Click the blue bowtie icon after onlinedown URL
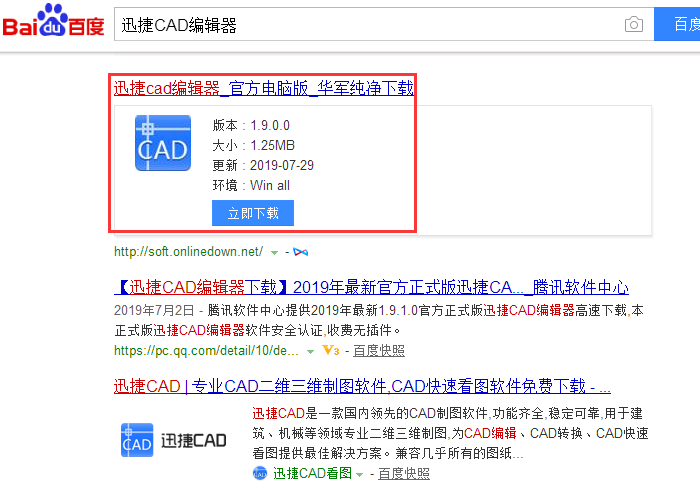This screenshot has height=490, width=700. click(300, 252)
